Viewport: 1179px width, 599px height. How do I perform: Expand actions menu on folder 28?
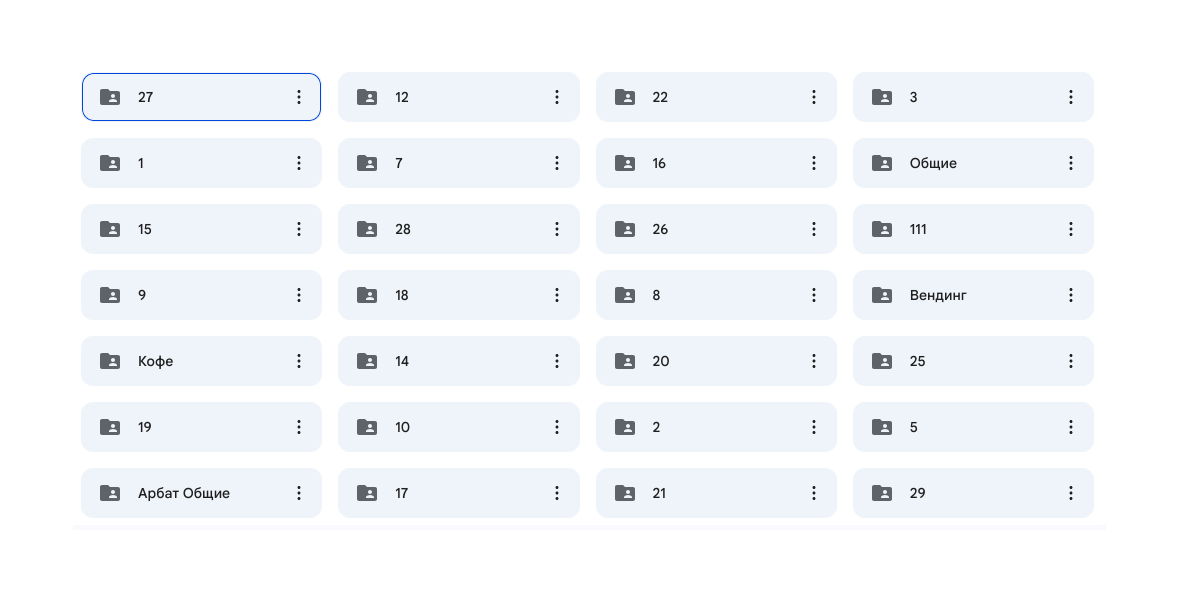pos(556,229)
